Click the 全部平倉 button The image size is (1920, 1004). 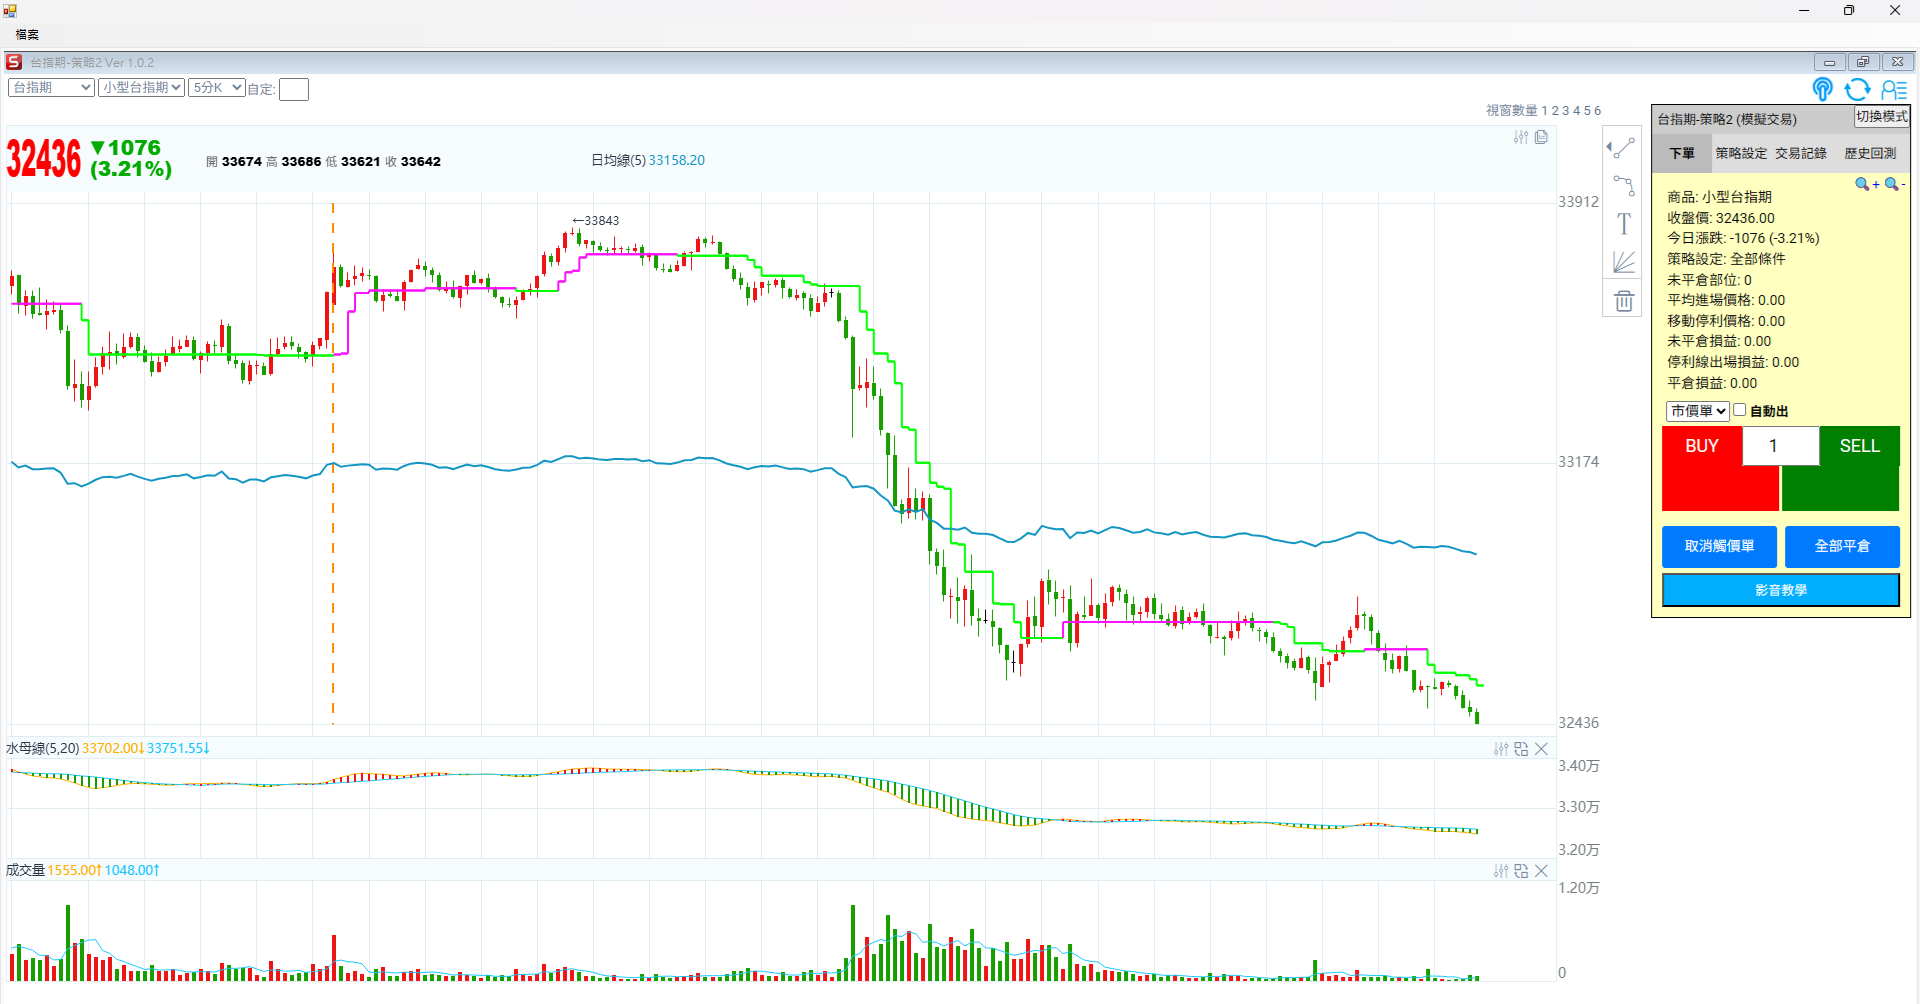tap(1841, 546)
